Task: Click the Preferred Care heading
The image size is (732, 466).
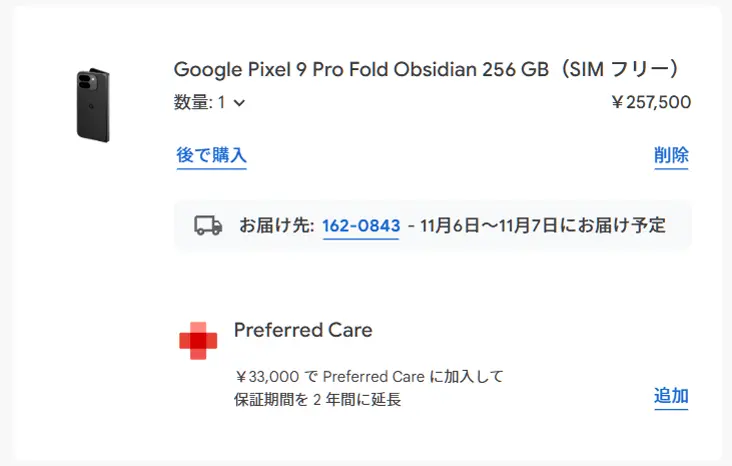Action: 303,330
